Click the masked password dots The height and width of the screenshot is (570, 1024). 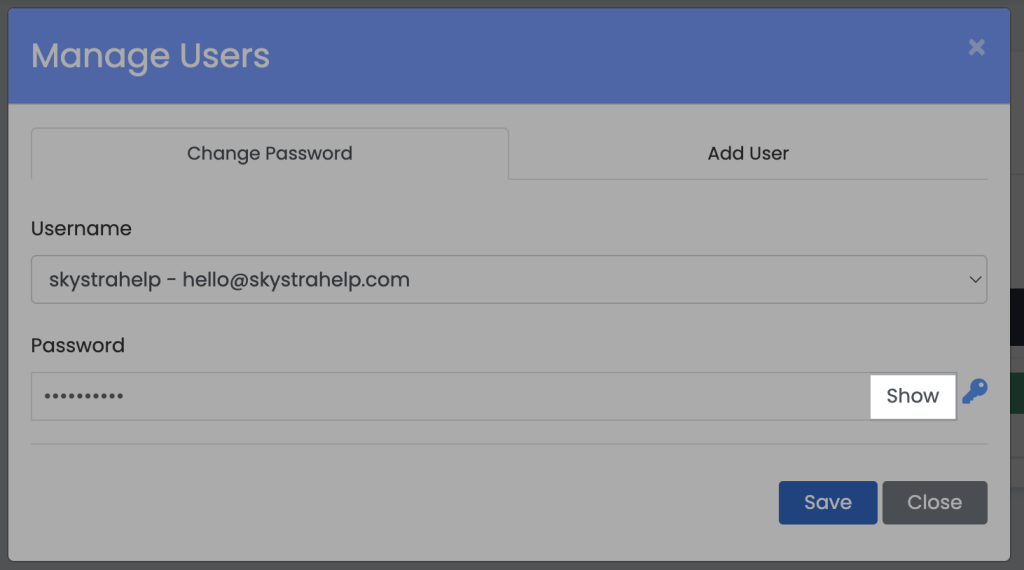[84, 397]
